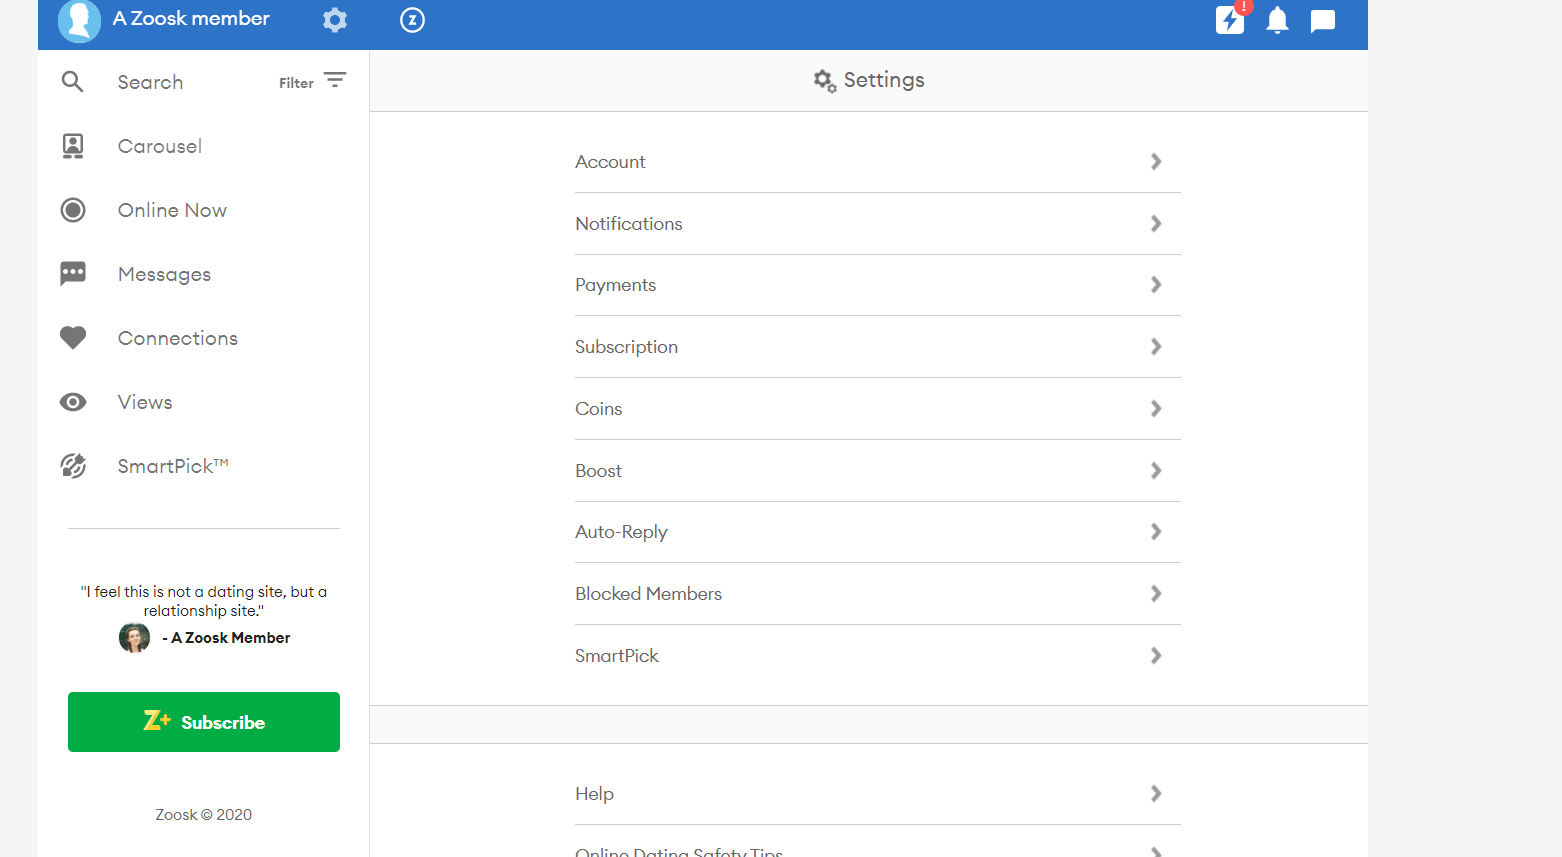Open Subscription settings row
The width and height of the screenshot is (1562, 857).
tap(878, 347)
